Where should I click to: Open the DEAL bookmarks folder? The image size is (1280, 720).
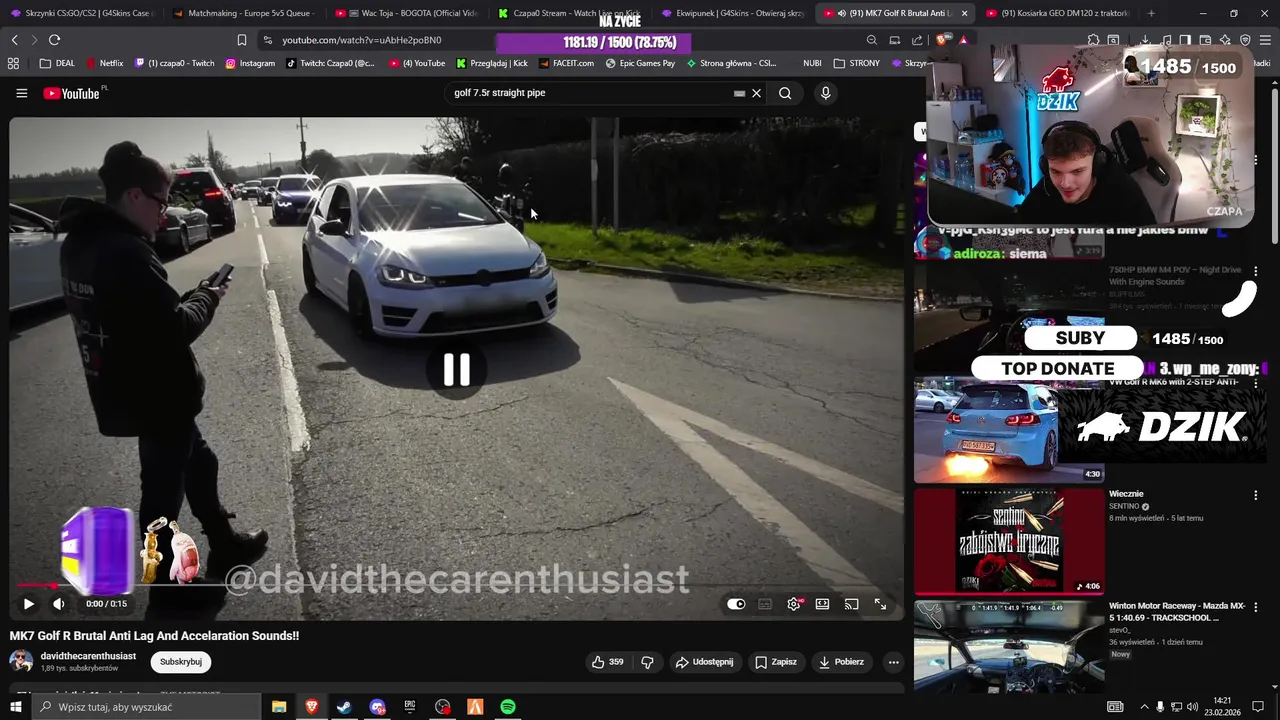pos(57,63)
